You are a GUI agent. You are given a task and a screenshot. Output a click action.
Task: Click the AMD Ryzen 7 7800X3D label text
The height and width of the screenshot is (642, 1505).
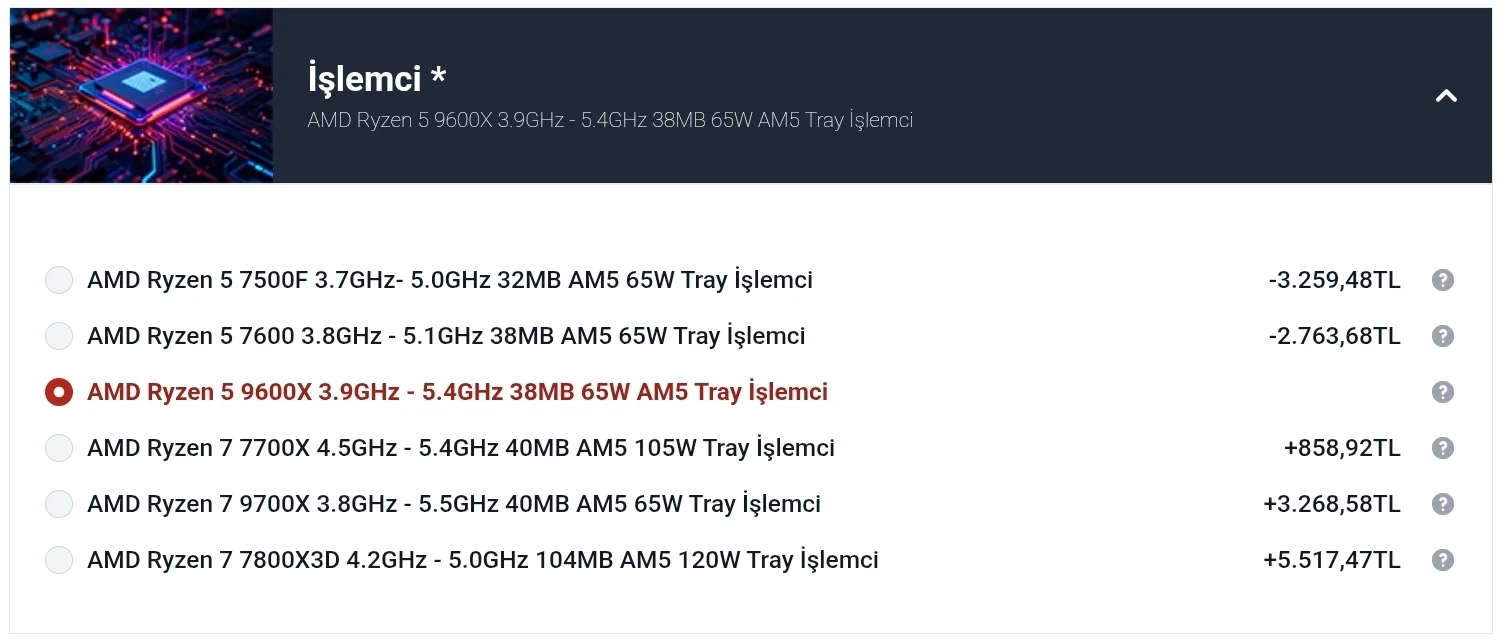click(482, 560)
